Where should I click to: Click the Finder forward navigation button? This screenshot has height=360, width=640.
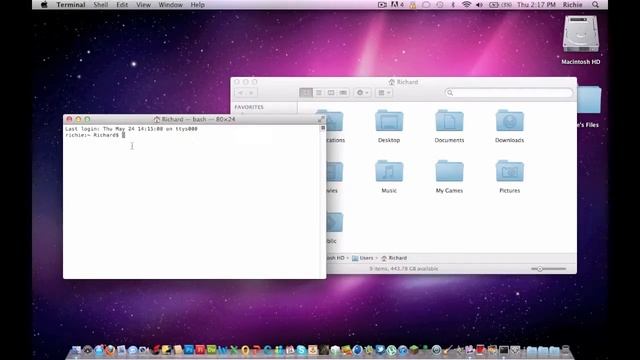pyautogui.click(x=252, y=93)
